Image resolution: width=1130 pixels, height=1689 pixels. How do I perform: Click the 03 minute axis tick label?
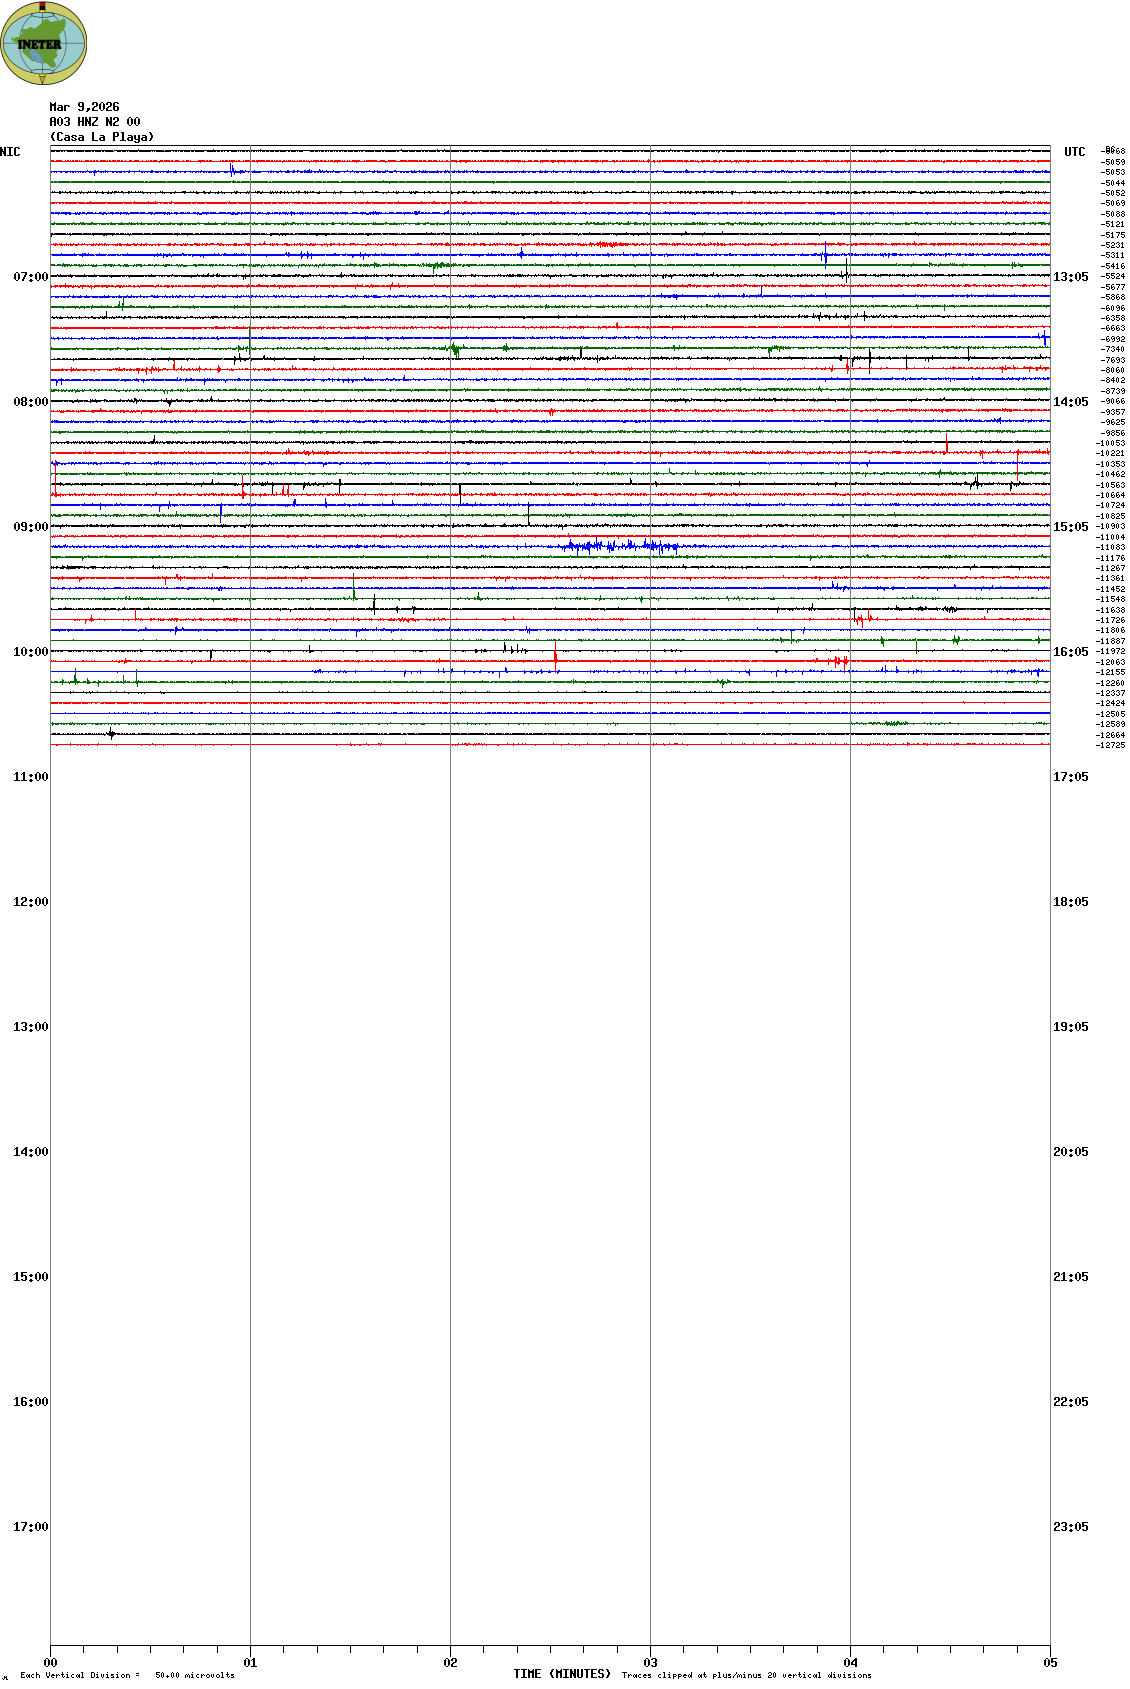(x=650, y=1663)
